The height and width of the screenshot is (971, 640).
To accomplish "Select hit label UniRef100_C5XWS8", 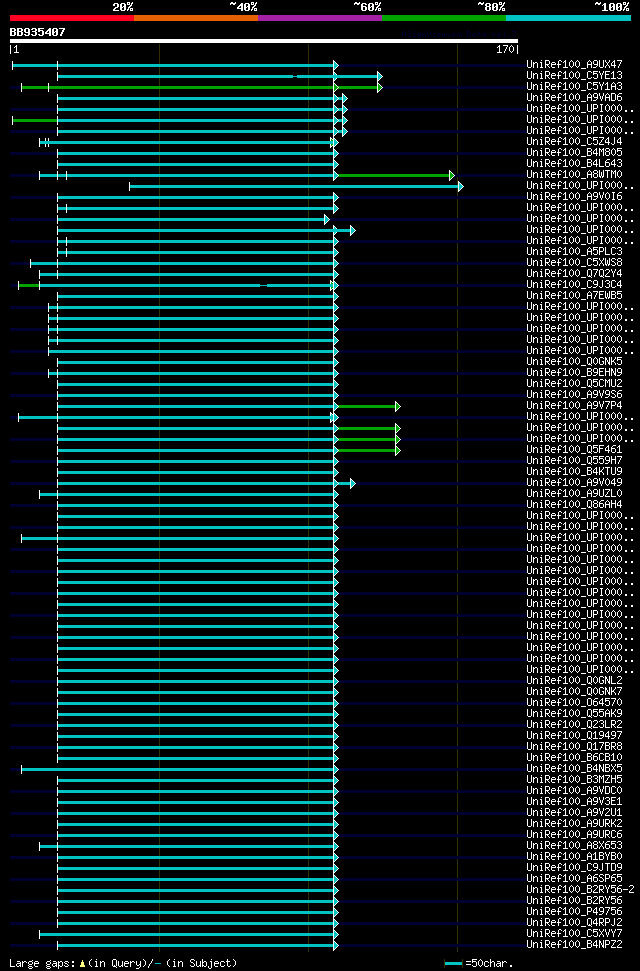I will [574, 263].
